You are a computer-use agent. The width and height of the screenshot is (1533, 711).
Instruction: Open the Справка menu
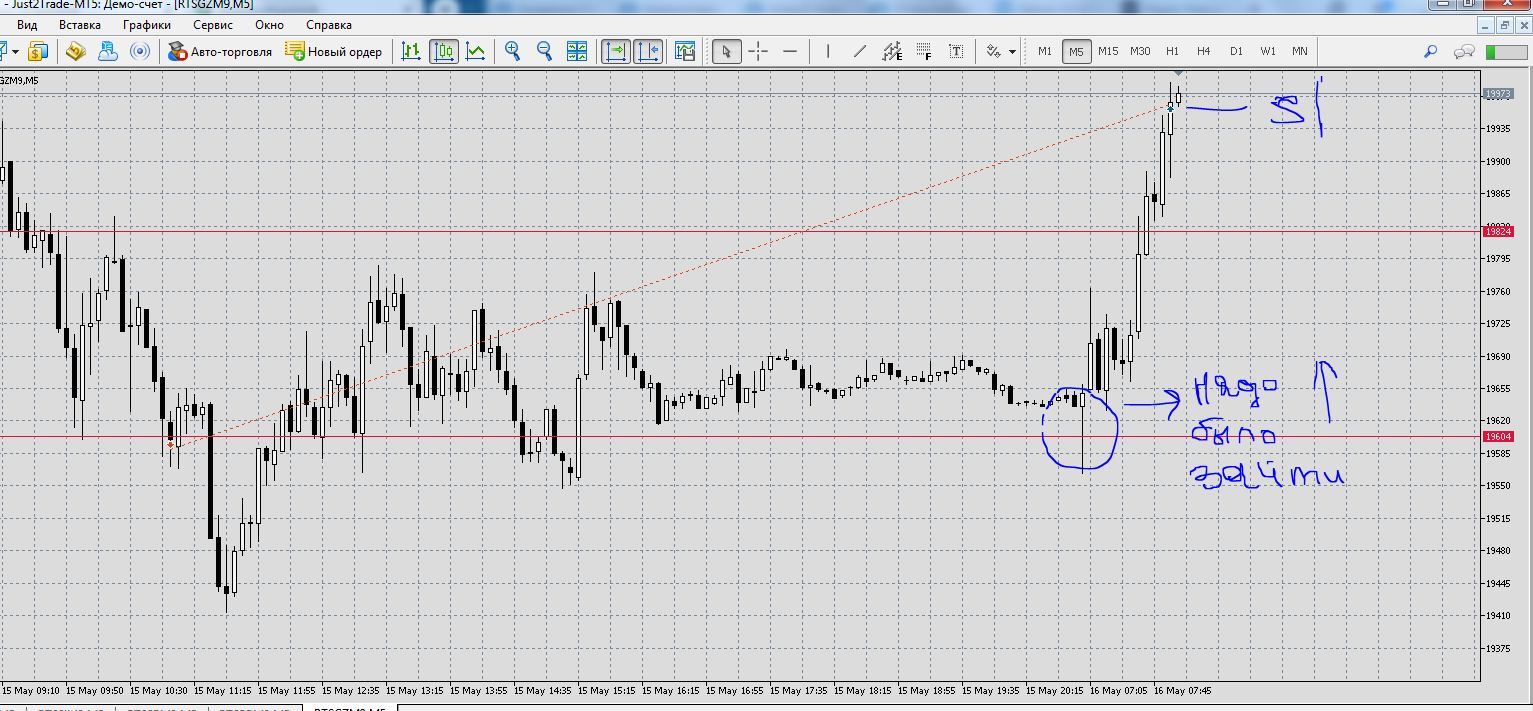click(x=329, y=25)
